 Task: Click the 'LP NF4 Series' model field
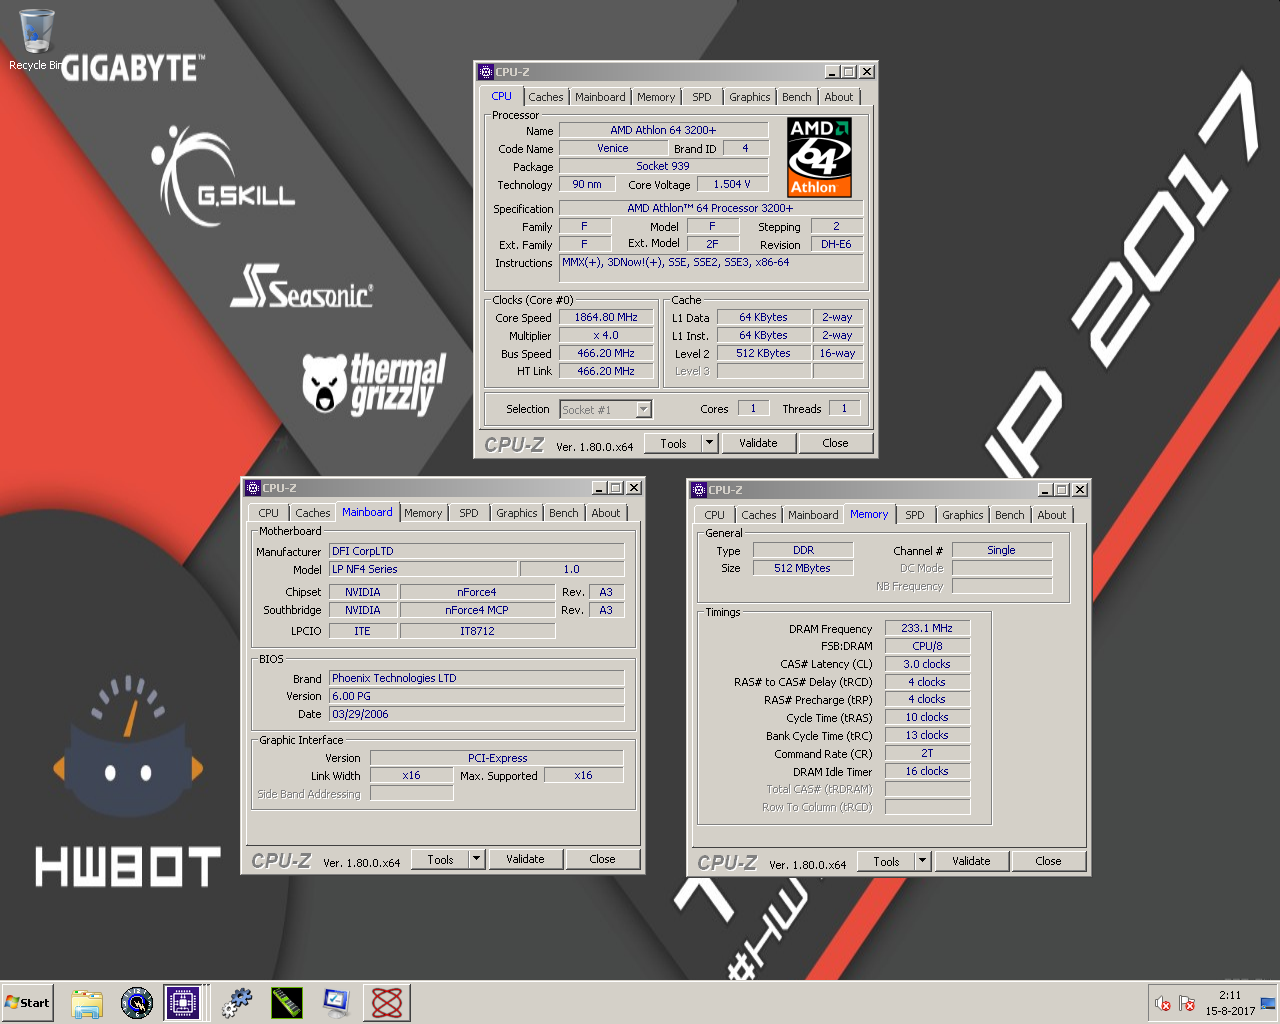[x=423, y=569]
